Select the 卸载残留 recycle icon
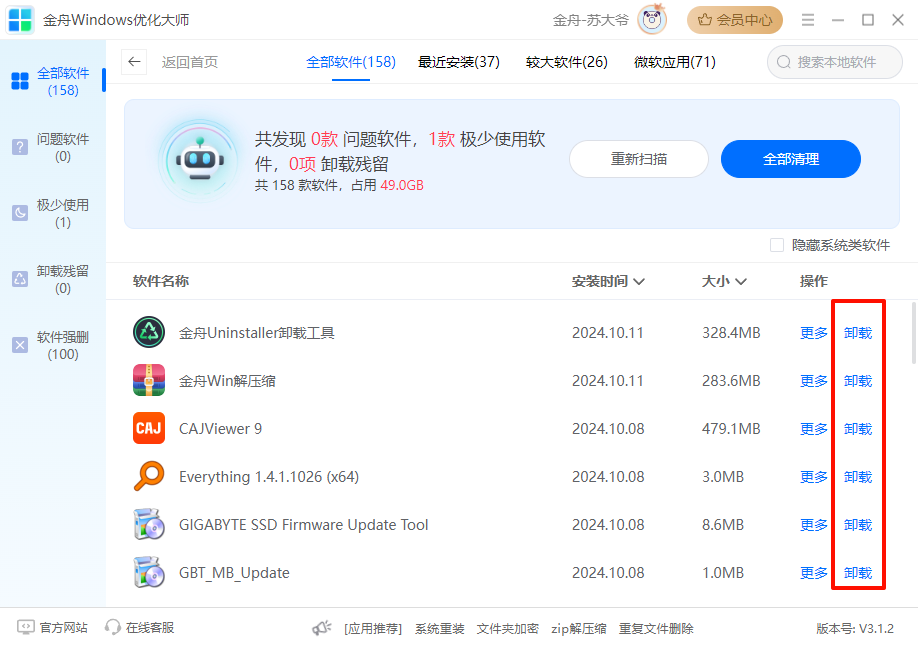Viewport: 918px width, 647px height. (x=20, y=279)
